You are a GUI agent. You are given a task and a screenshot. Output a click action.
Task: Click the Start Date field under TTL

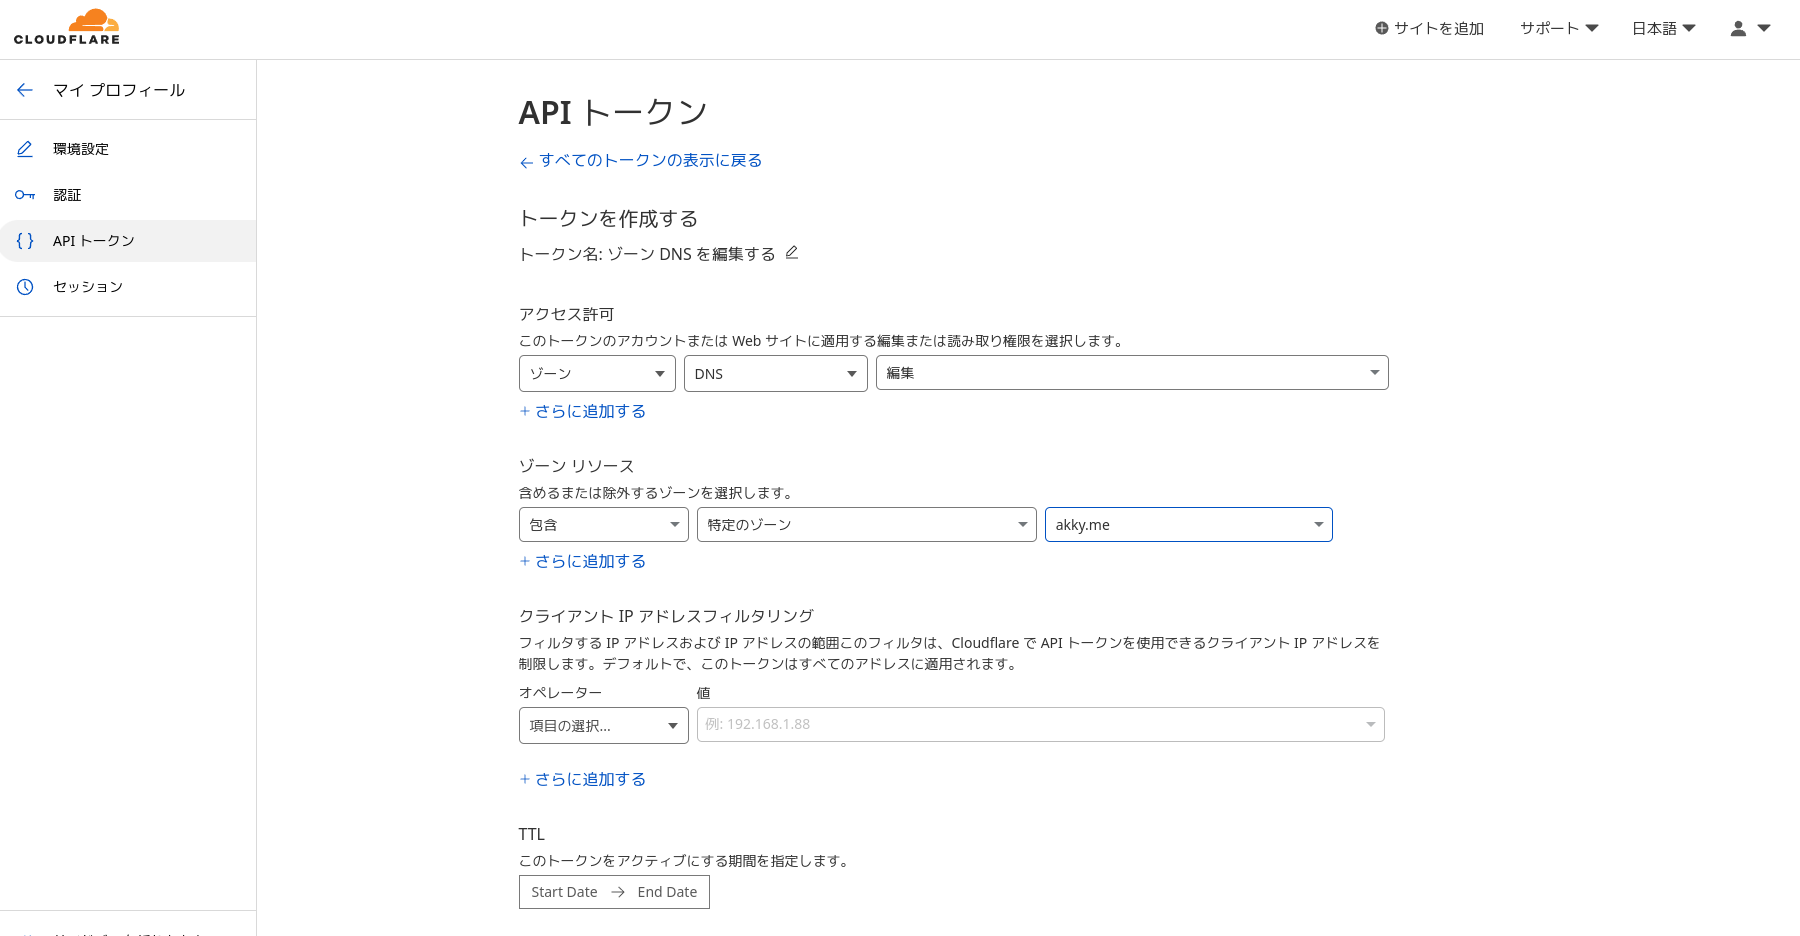click(564, 891)
